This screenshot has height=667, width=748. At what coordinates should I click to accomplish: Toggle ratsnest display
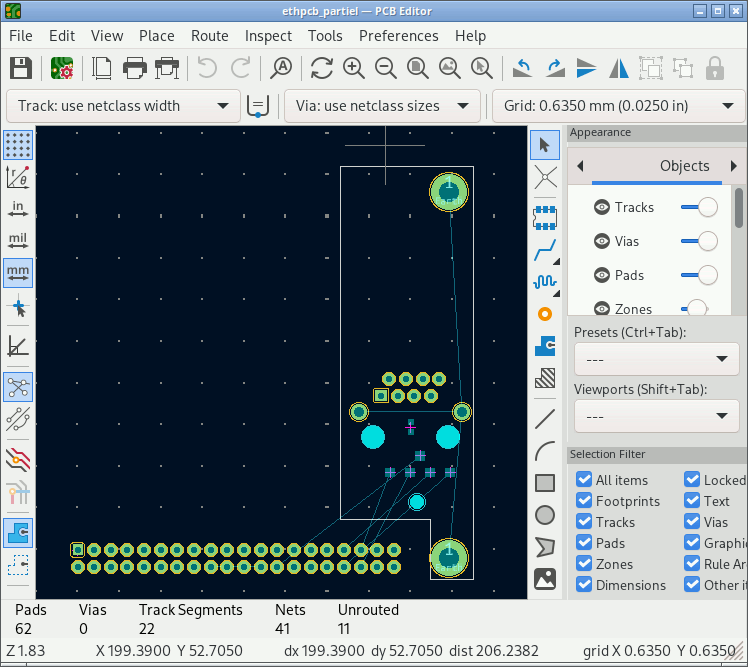coord(18,387)
